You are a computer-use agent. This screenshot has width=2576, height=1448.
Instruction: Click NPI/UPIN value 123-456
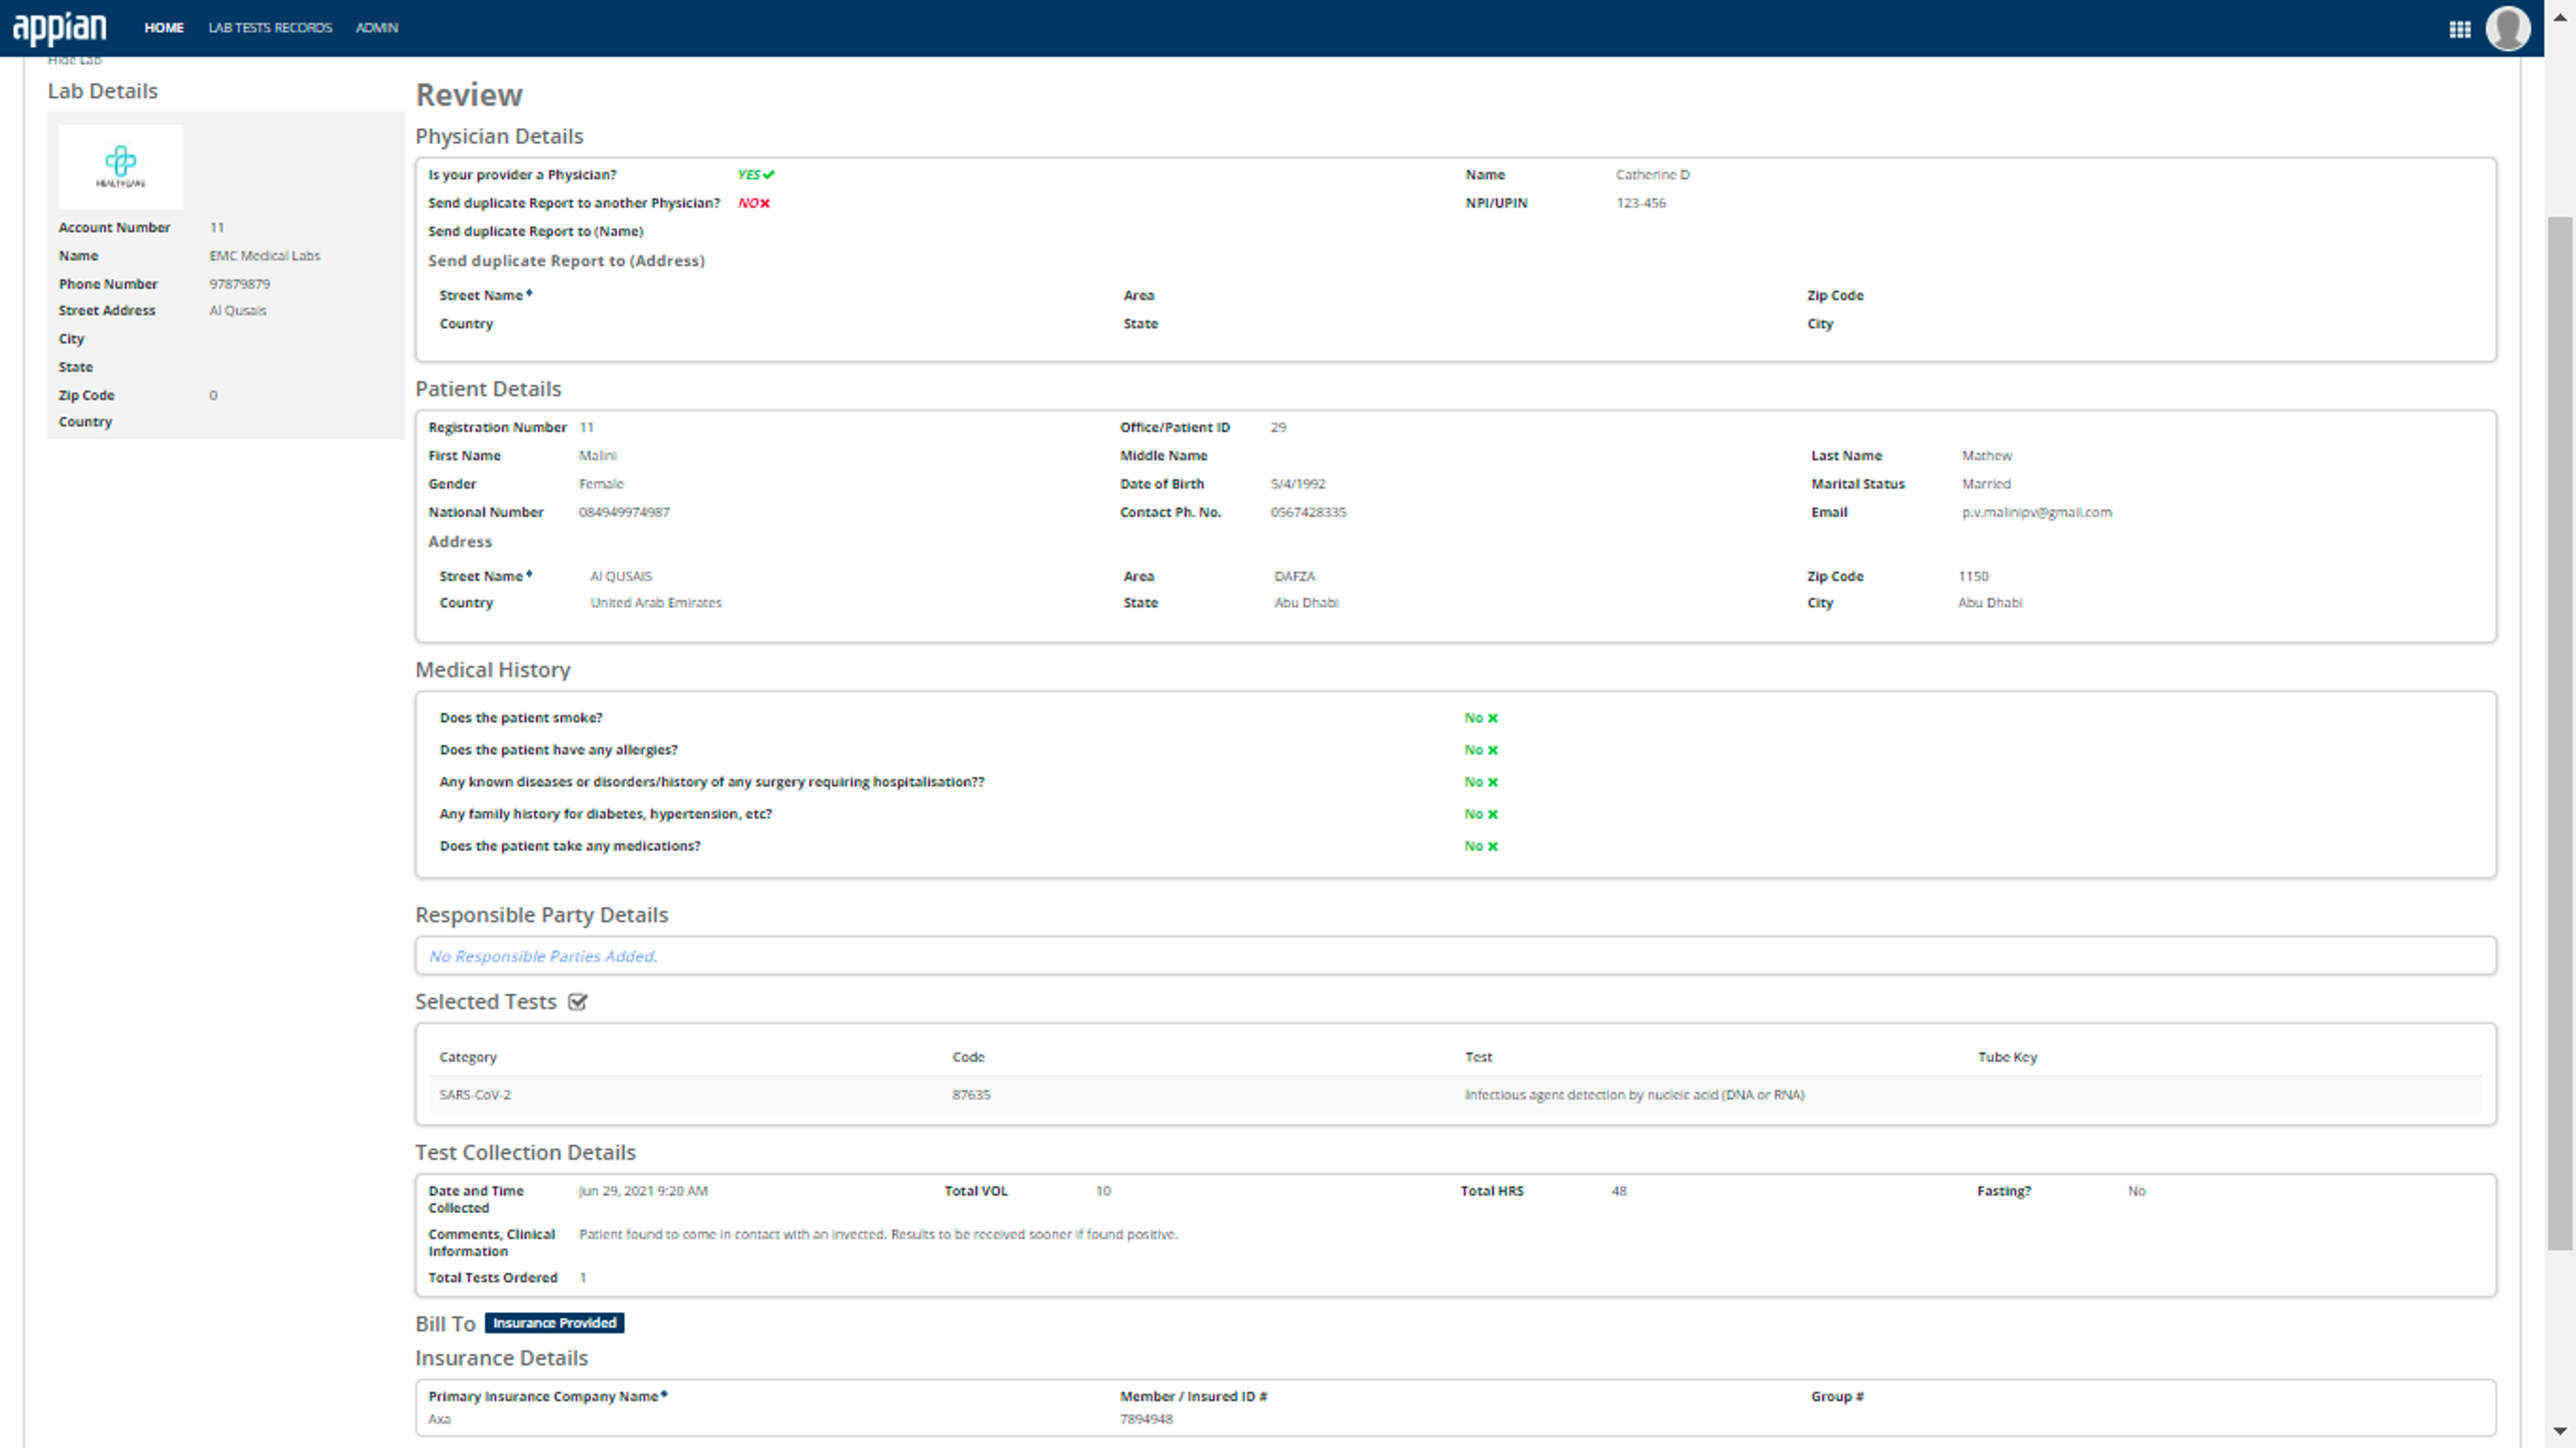pos(1641,203)
